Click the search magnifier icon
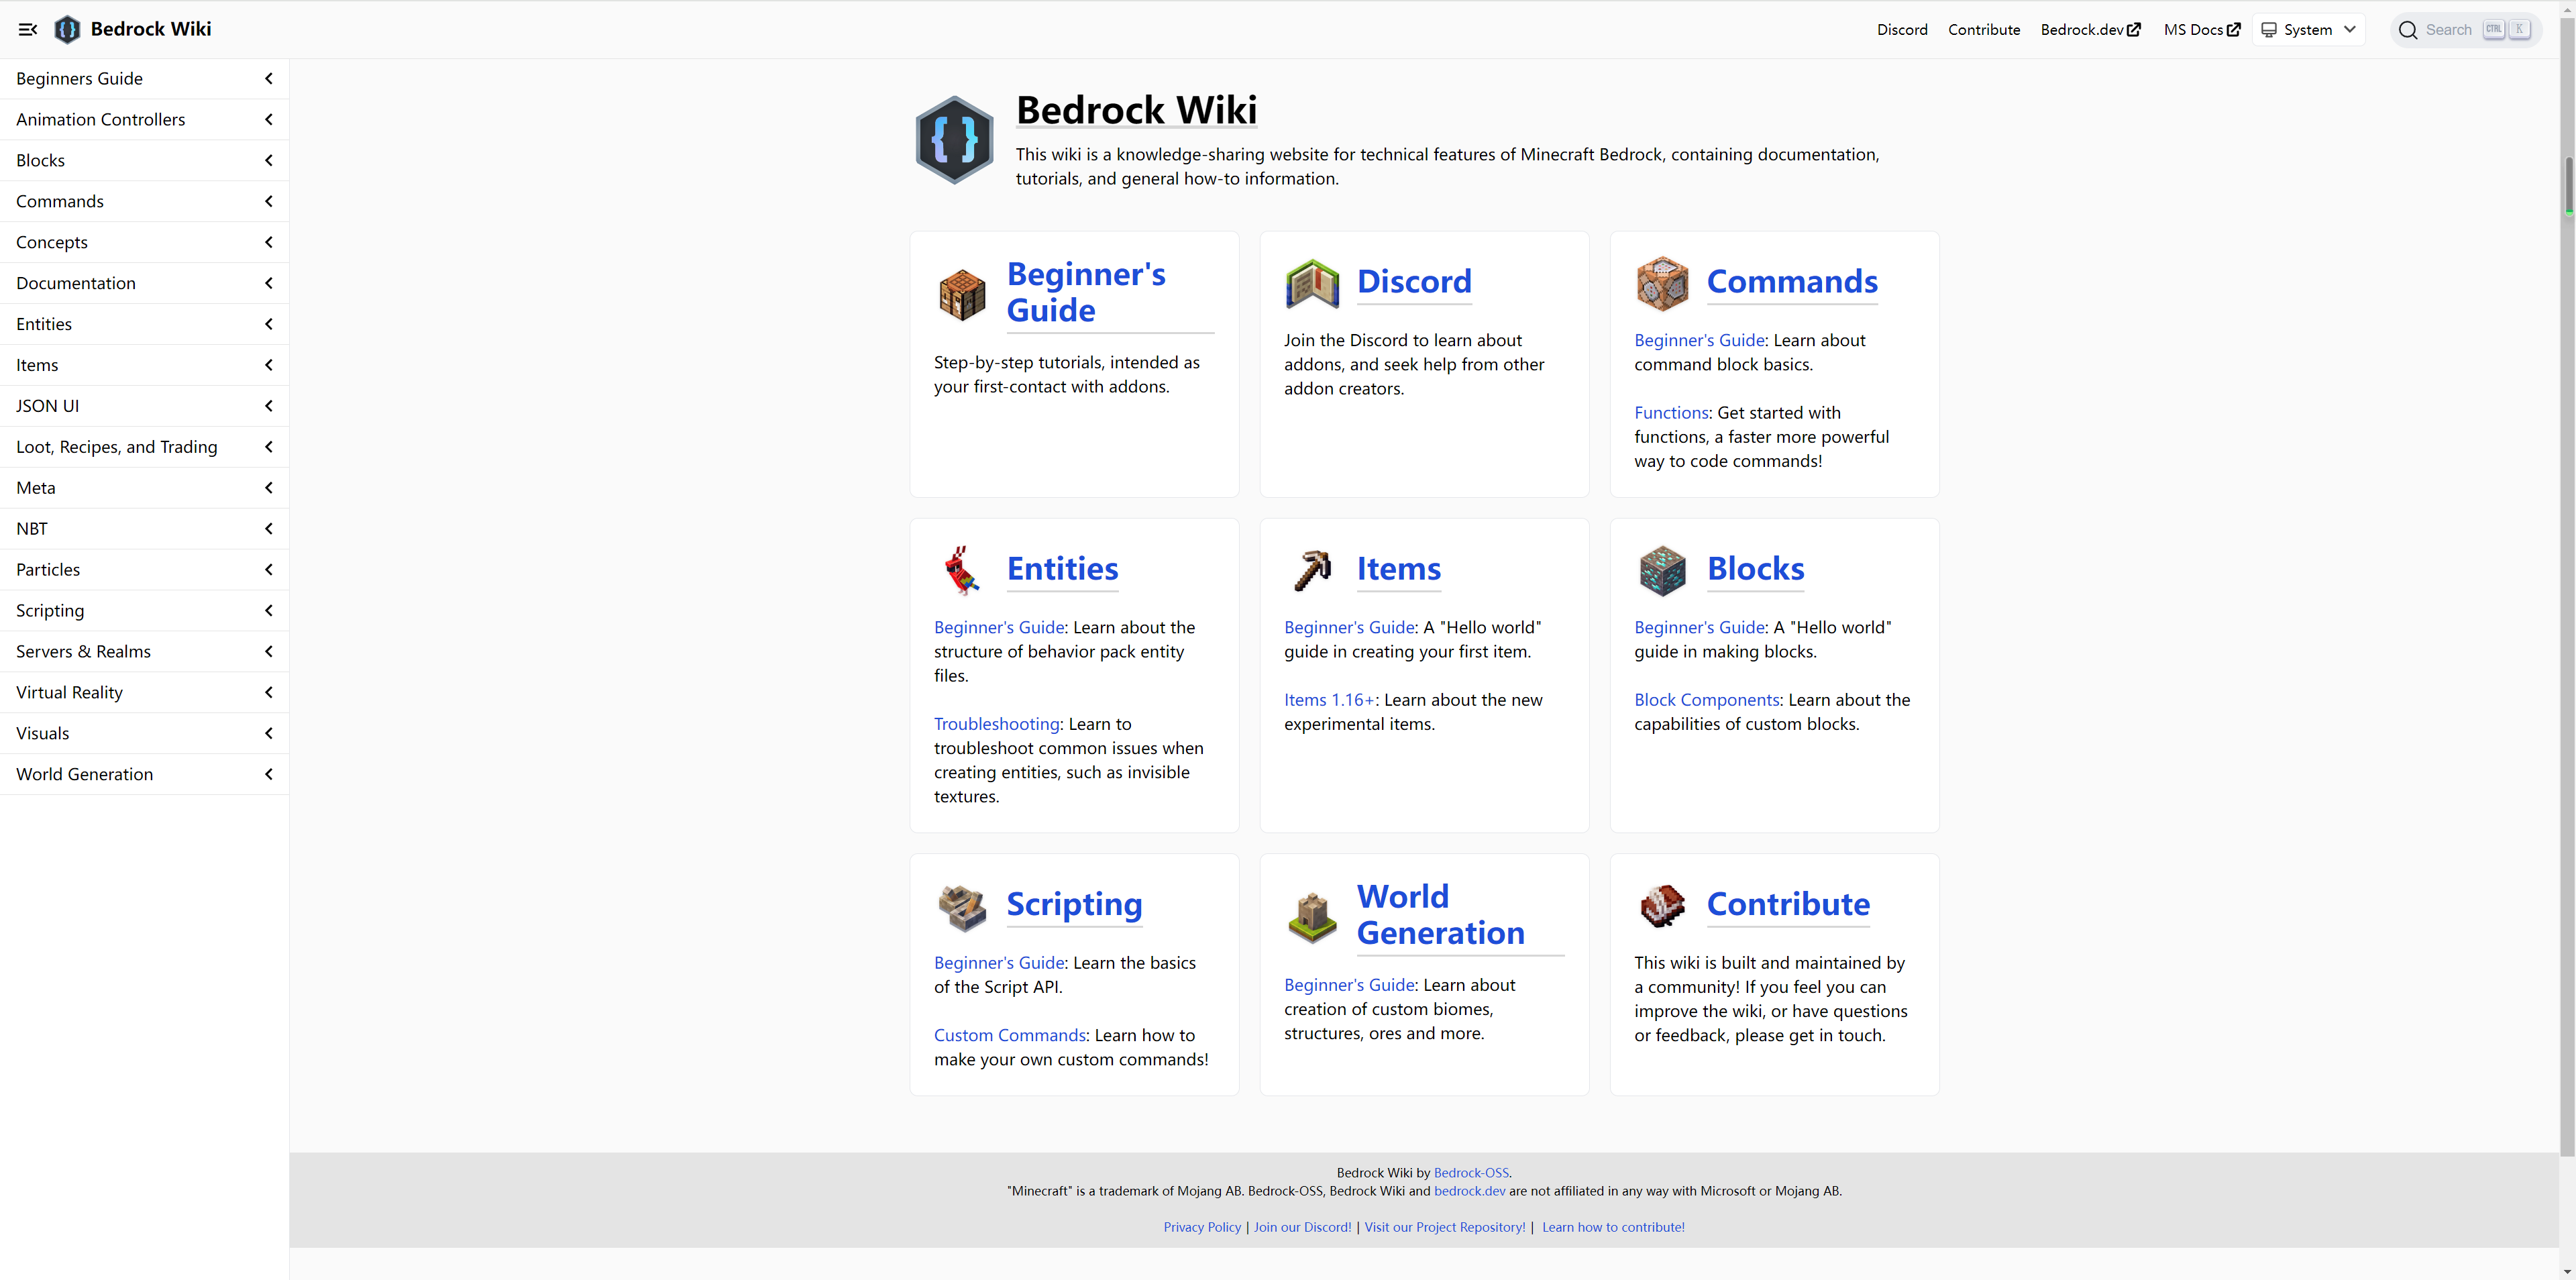 2408,30
